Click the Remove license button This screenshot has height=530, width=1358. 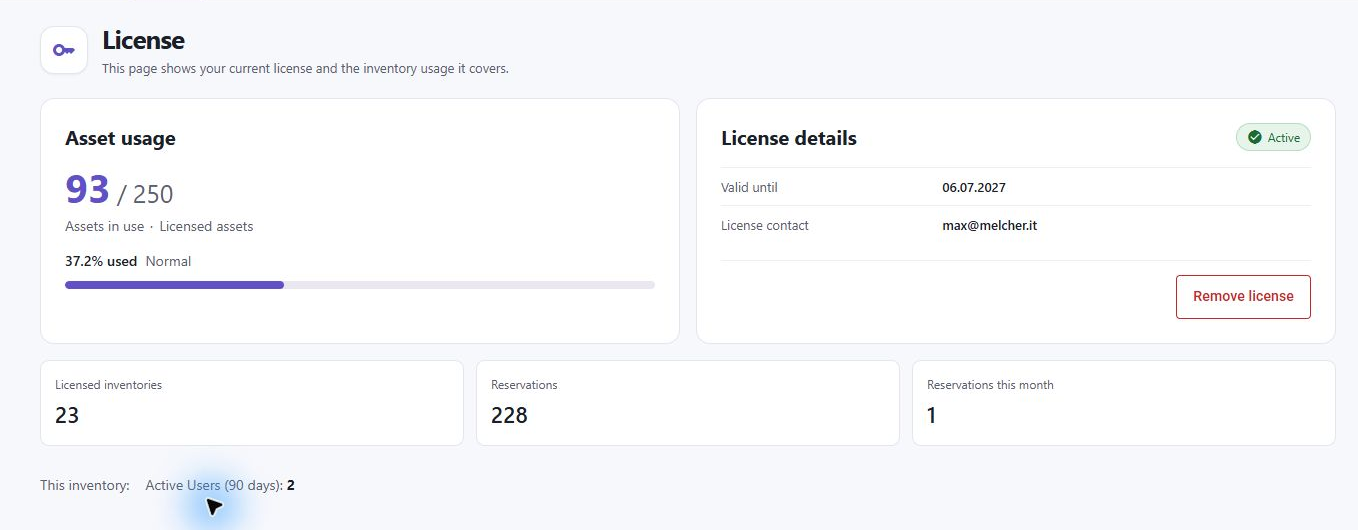point(1243,297)
